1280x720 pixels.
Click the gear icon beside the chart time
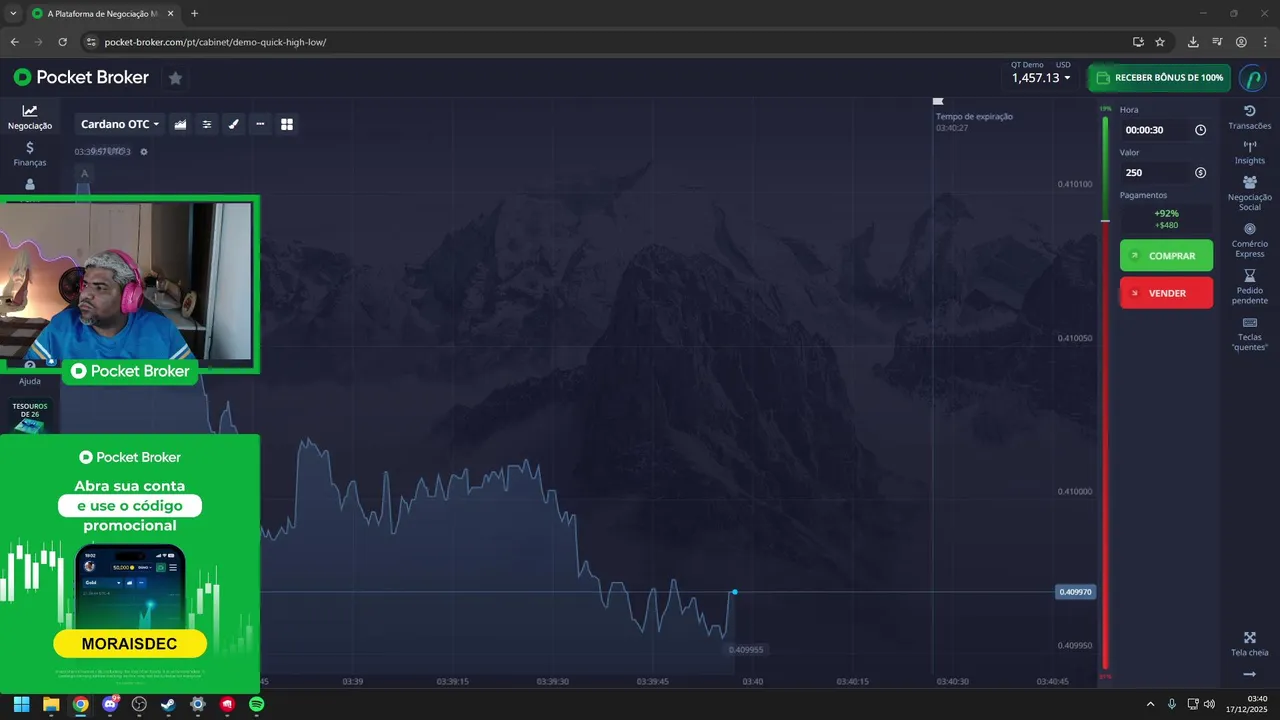tap(144, 152)
